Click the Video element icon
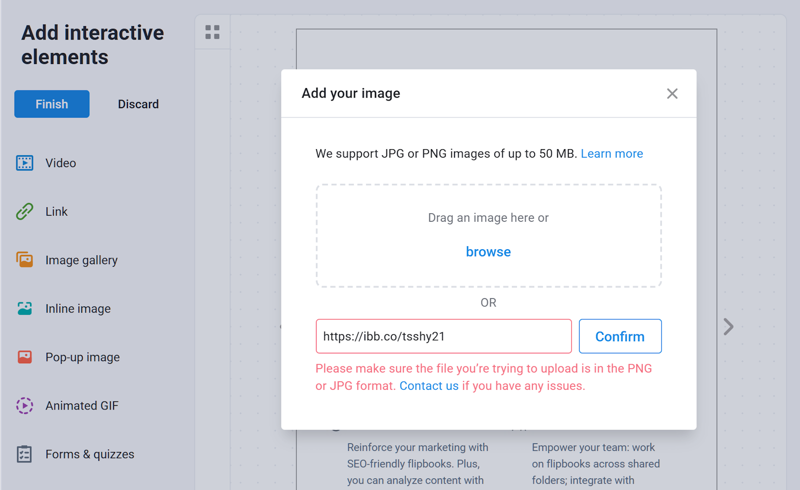800x490 pixels. [24, 163]
